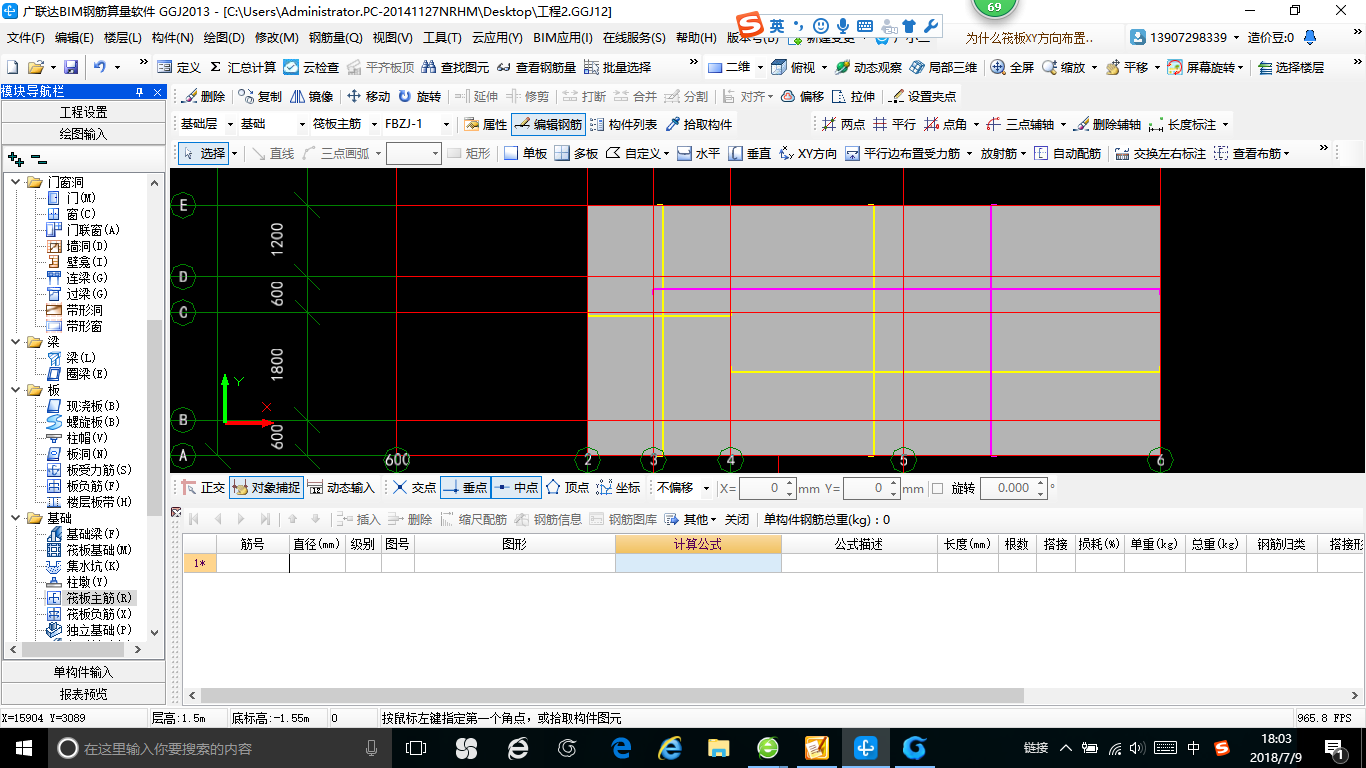This screenshot has height=768, width=1366.
Task: Click 平行 parallel auxiliary axis
Action: pos(894,125)
